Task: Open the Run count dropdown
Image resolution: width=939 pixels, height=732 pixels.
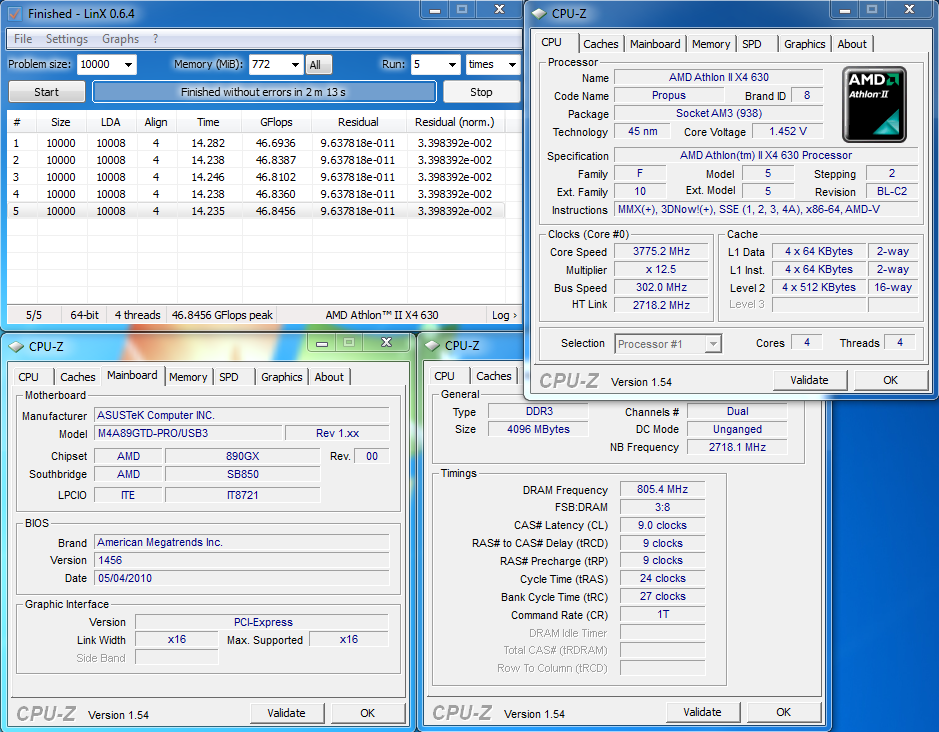Action: [x=451, y=65]
